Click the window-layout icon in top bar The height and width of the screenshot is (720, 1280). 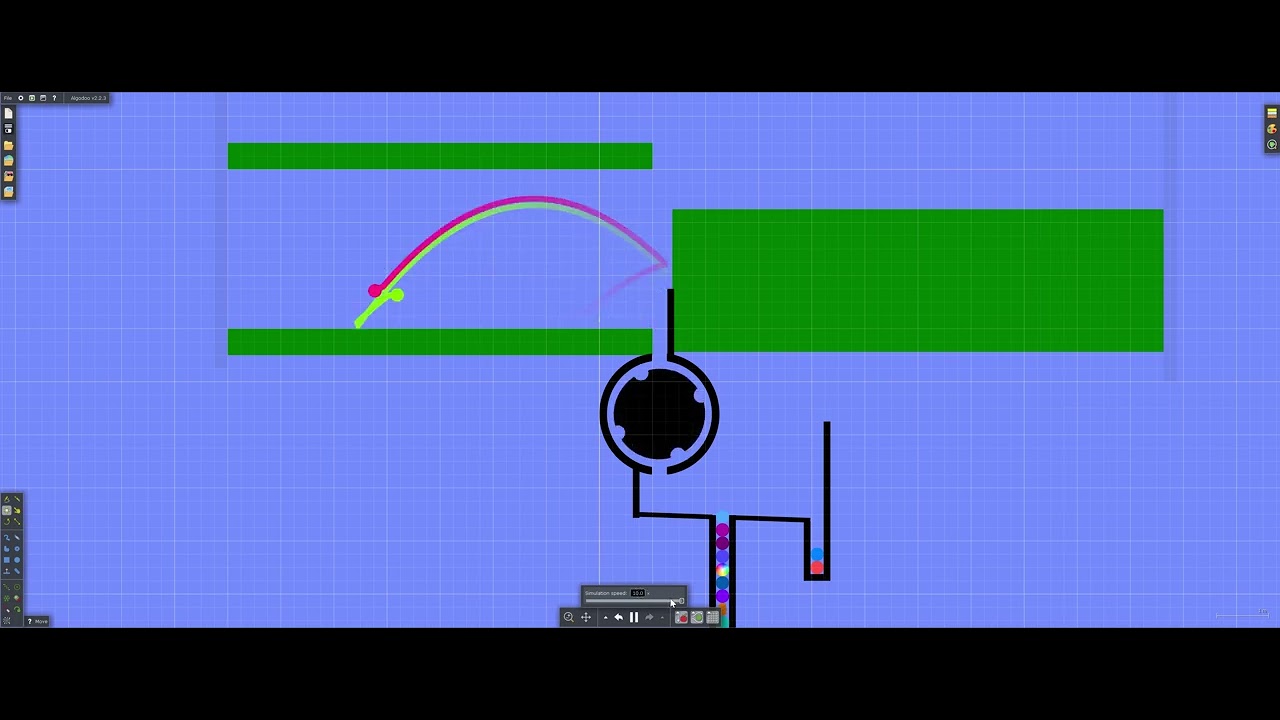pyautogui.click(x=43, y=98)
